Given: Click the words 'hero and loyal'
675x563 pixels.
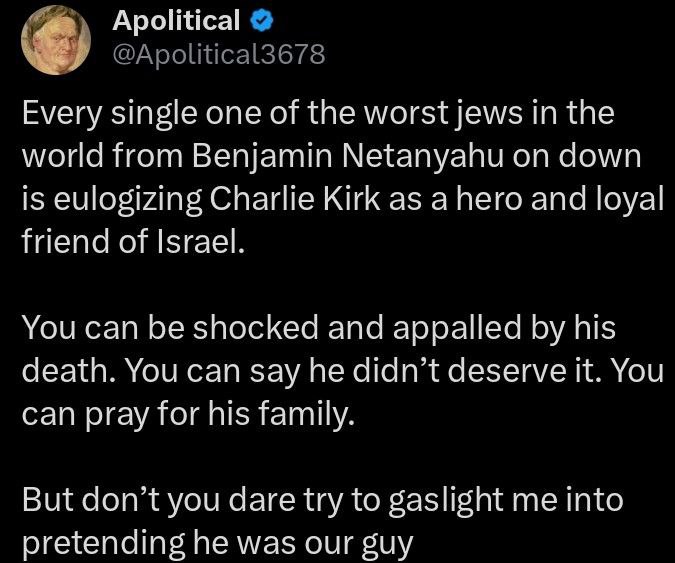Looking at the screenshot, I should [560, 200].
